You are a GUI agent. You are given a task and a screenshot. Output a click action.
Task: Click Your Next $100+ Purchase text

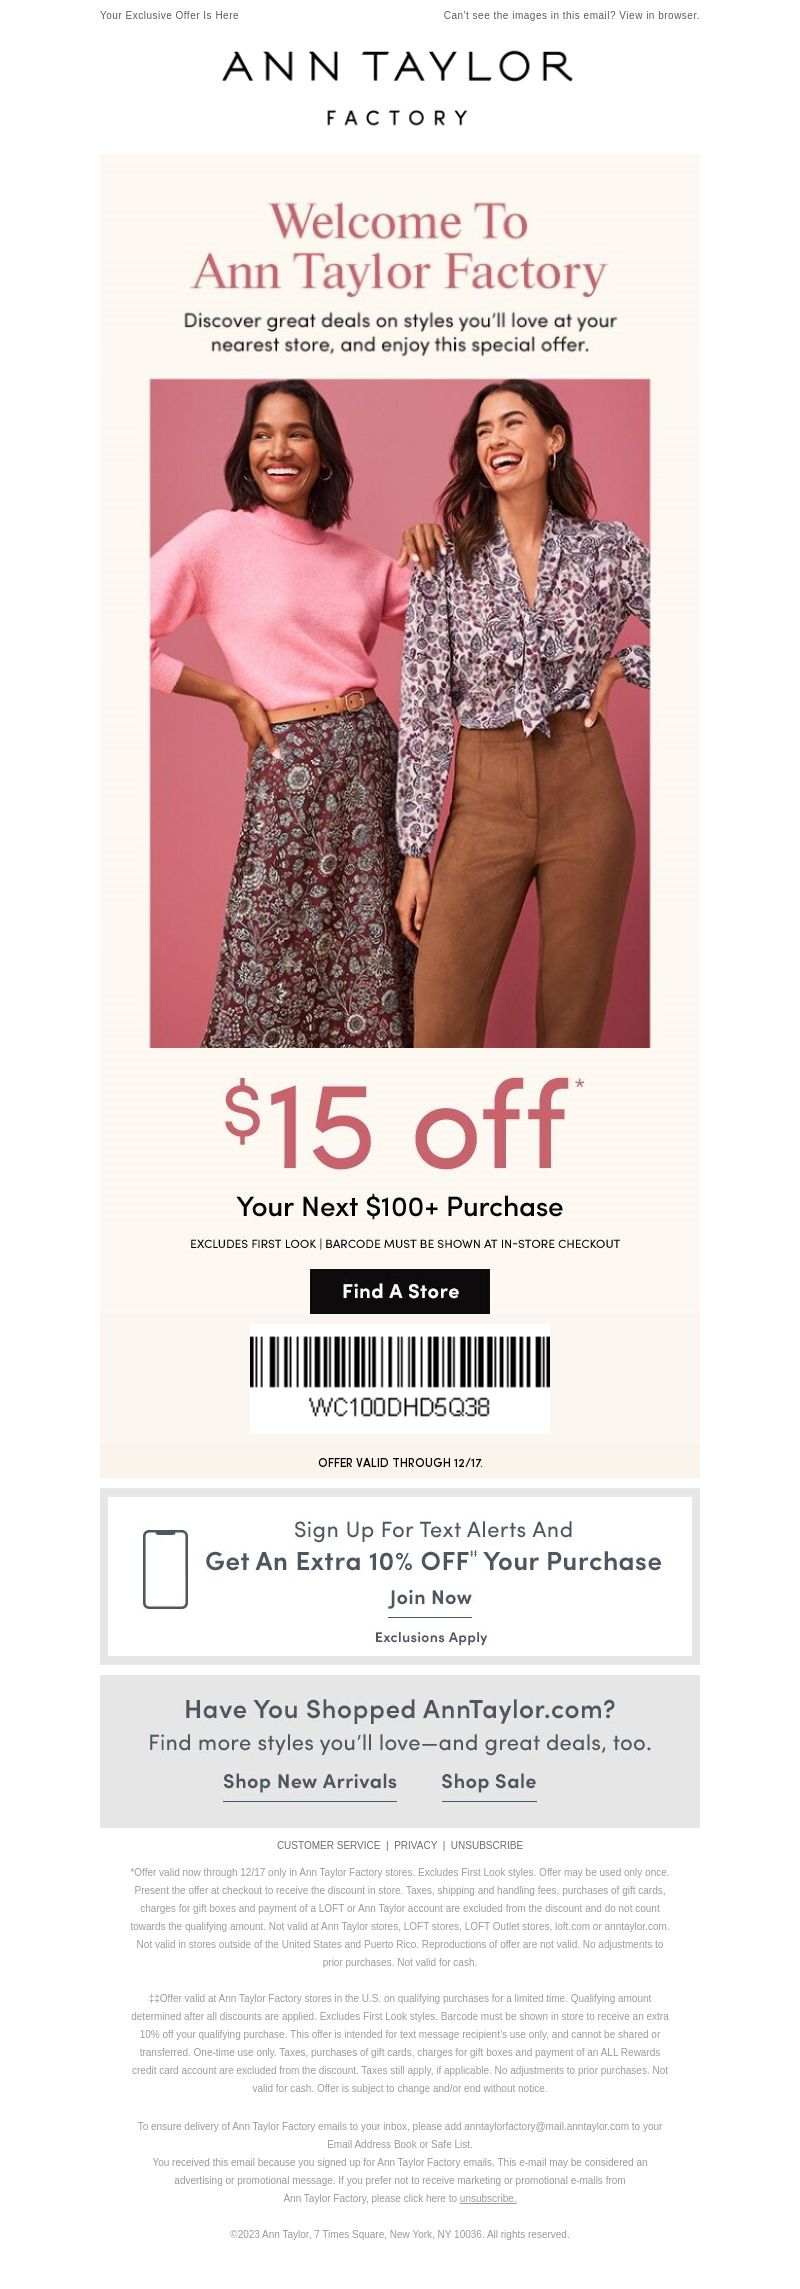400,1207
